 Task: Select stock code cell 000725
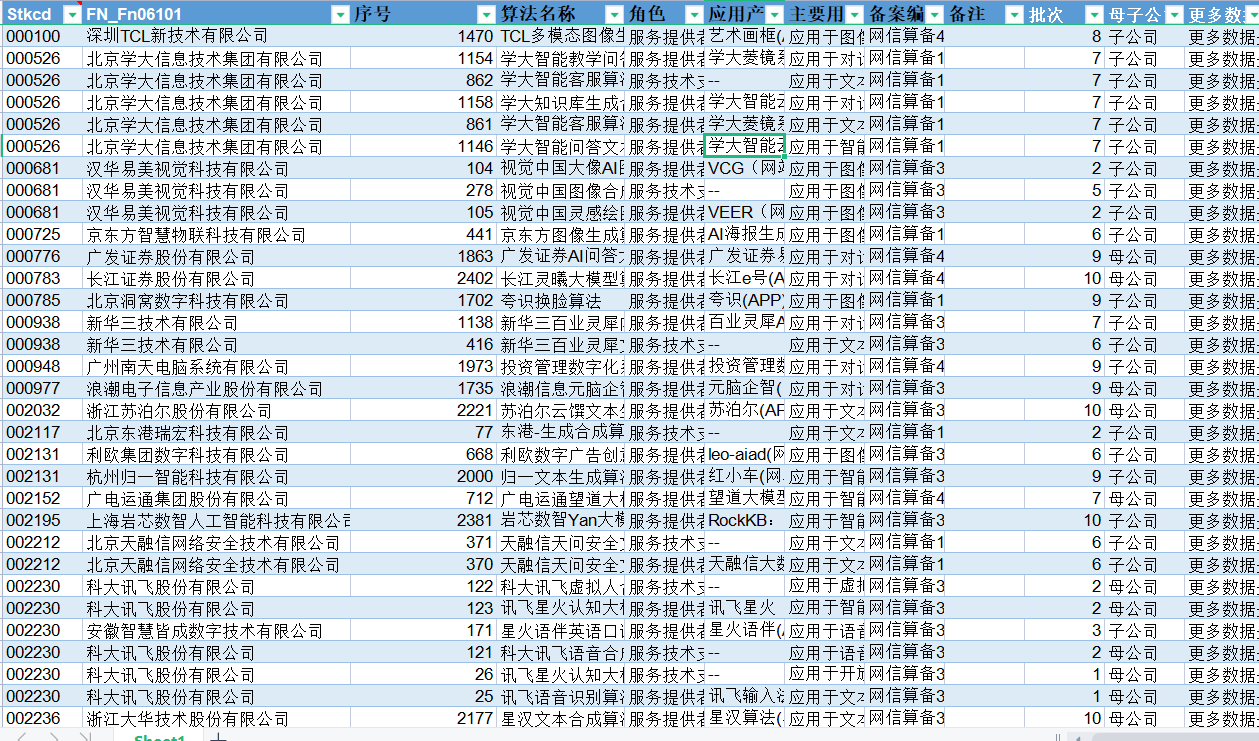point(42,234)
